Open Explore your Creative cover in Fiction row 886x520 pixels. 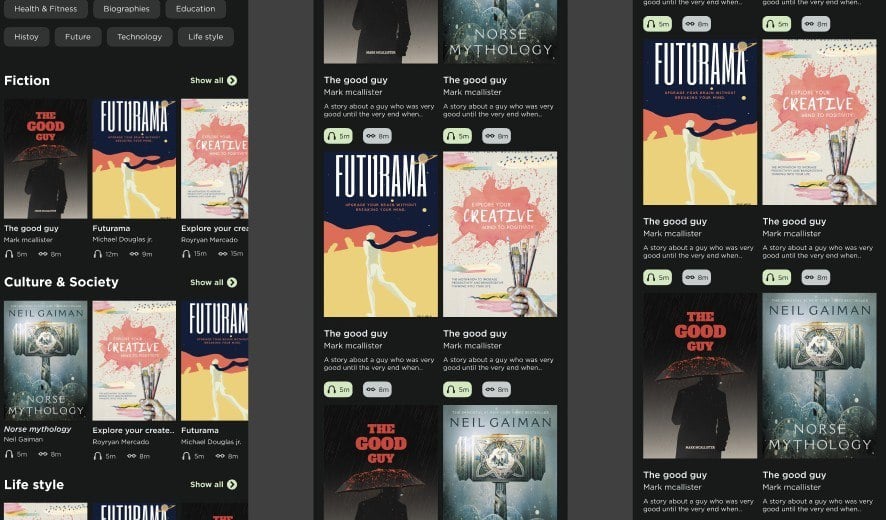[214, 159]
